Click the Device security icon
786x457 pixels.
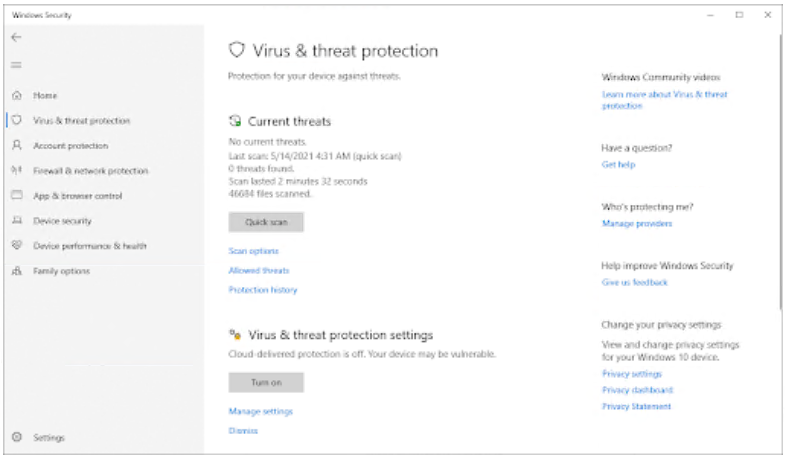(17, 221)
